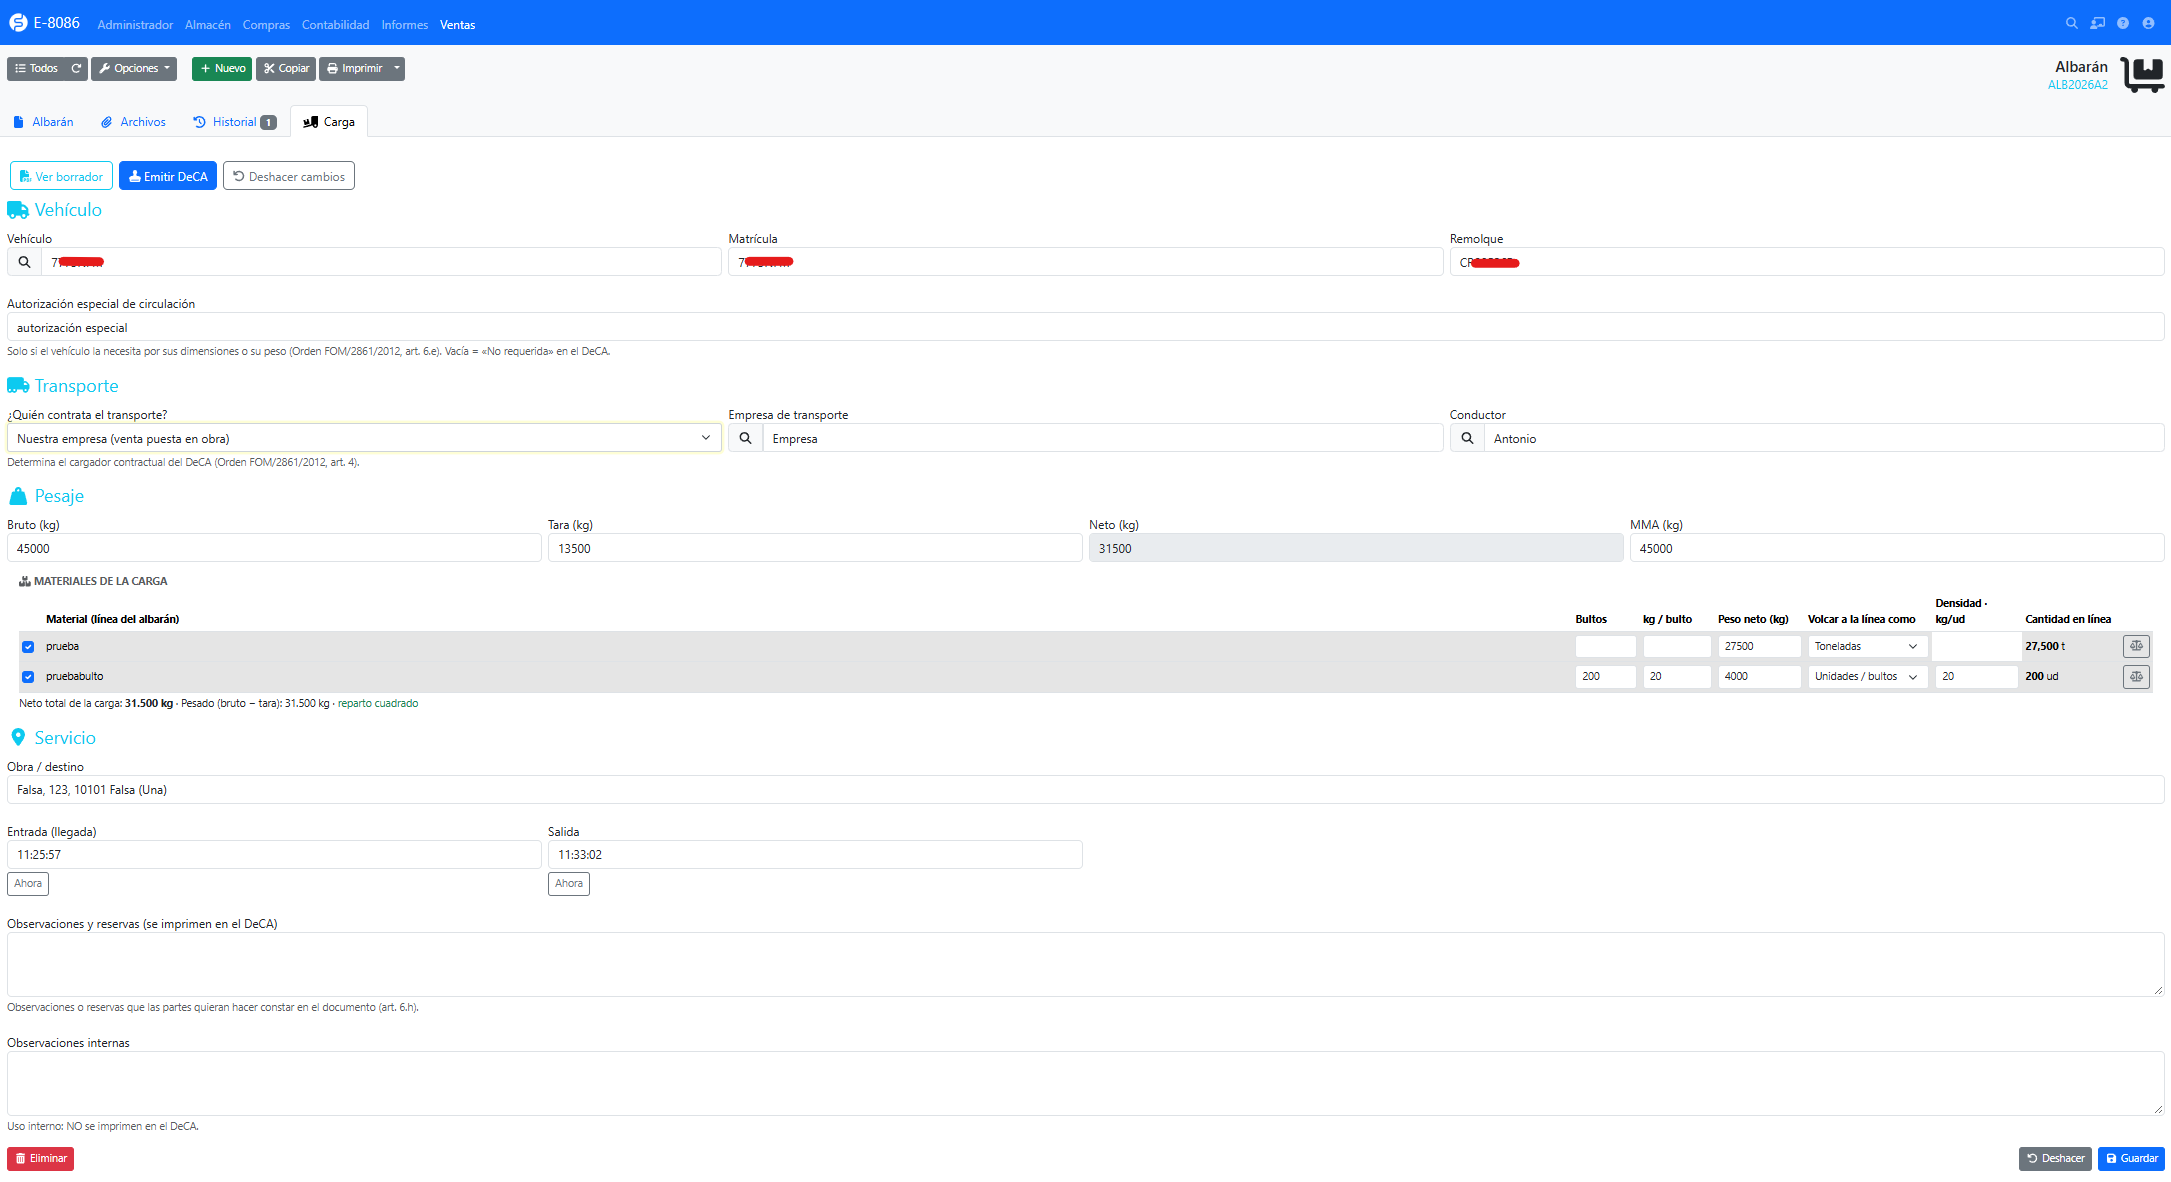This screenshot has width=2171, height=1182.
Task: Click the Guardar button
Action: (x=2131, y=1159)
